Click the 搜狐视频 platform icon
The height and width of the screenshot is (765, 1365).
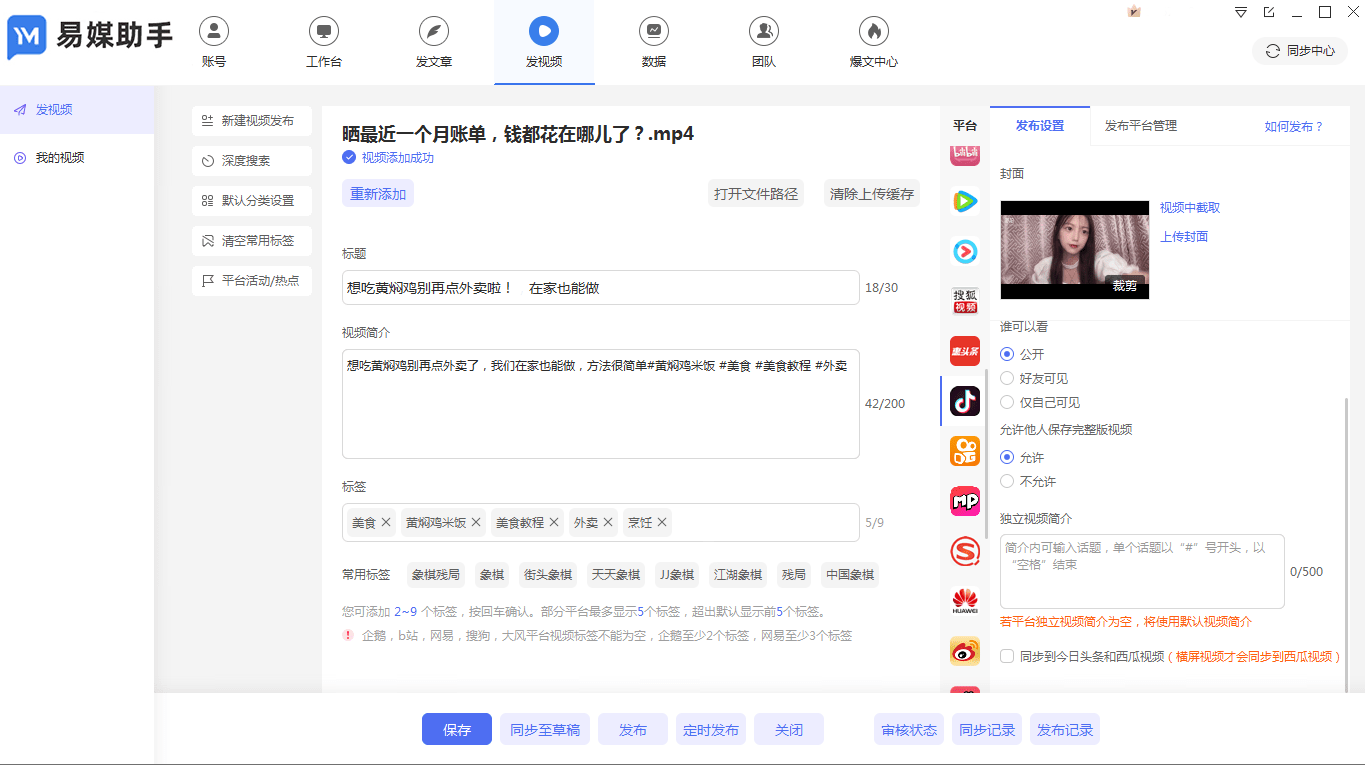click(x=964, y=301)
